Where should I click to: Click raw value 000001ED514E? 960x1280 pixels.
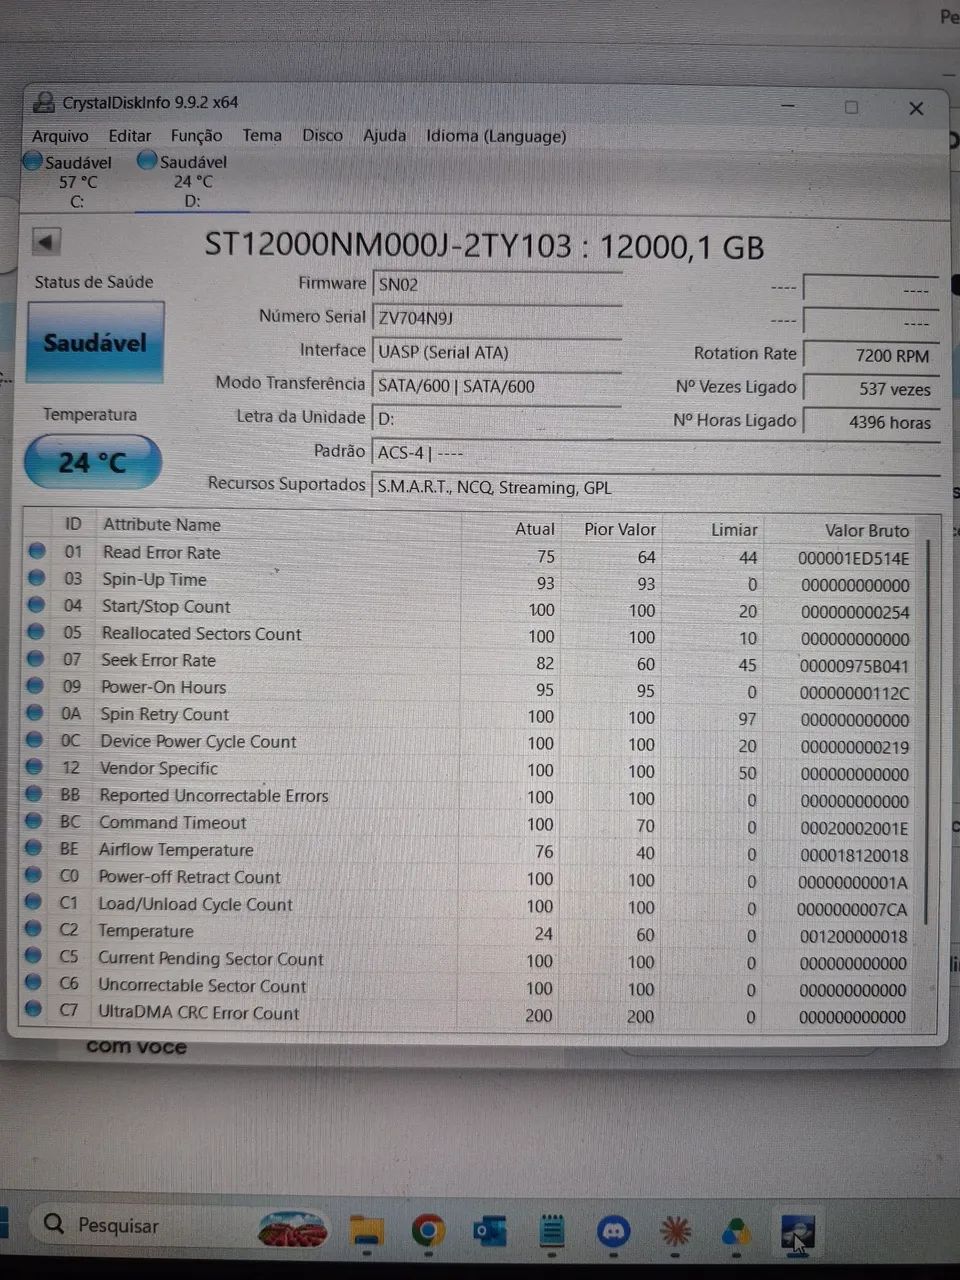[x=854, y=558]
